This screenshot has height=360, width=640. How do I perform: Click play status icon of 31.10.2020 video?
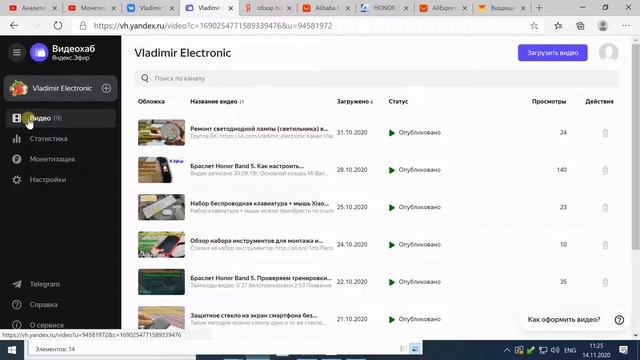(392, 133)
